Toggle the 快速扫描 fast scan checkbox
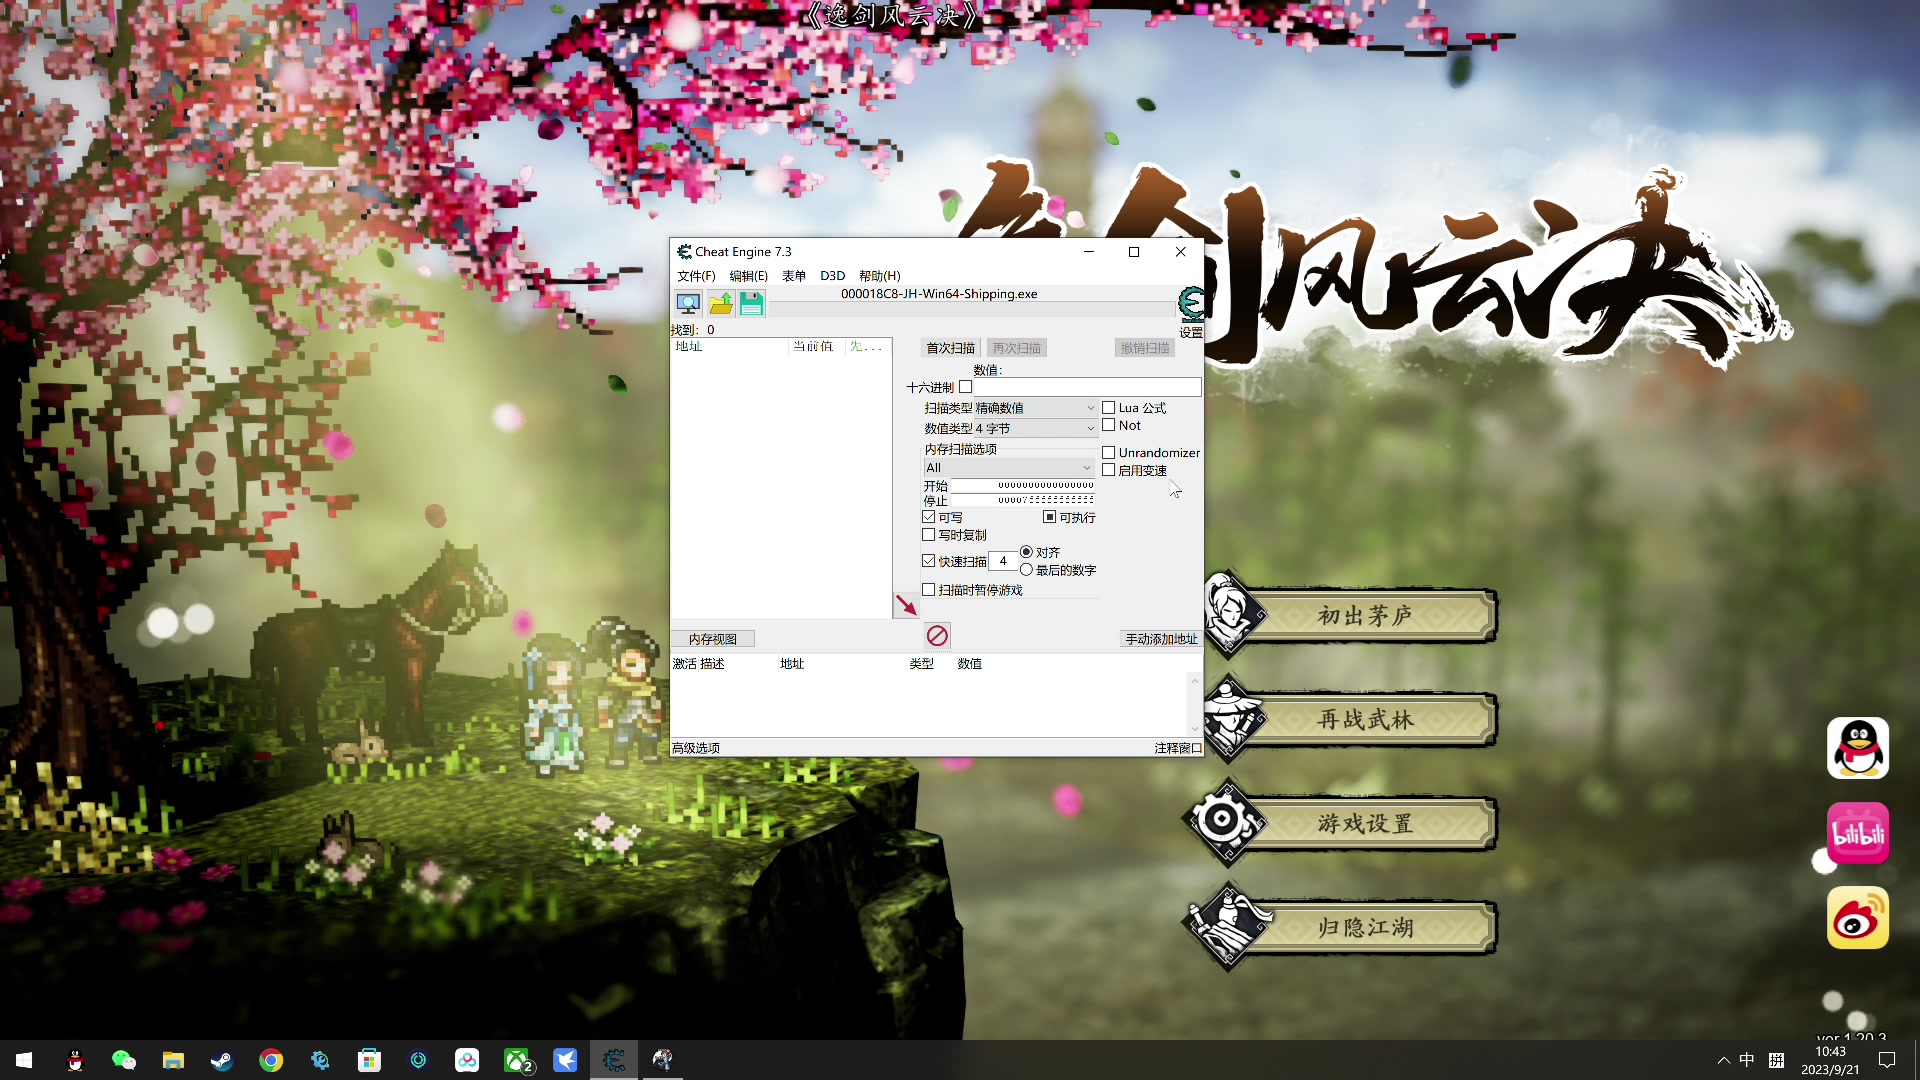This screenshot has width=1920, height=1080. click(929, 561)
